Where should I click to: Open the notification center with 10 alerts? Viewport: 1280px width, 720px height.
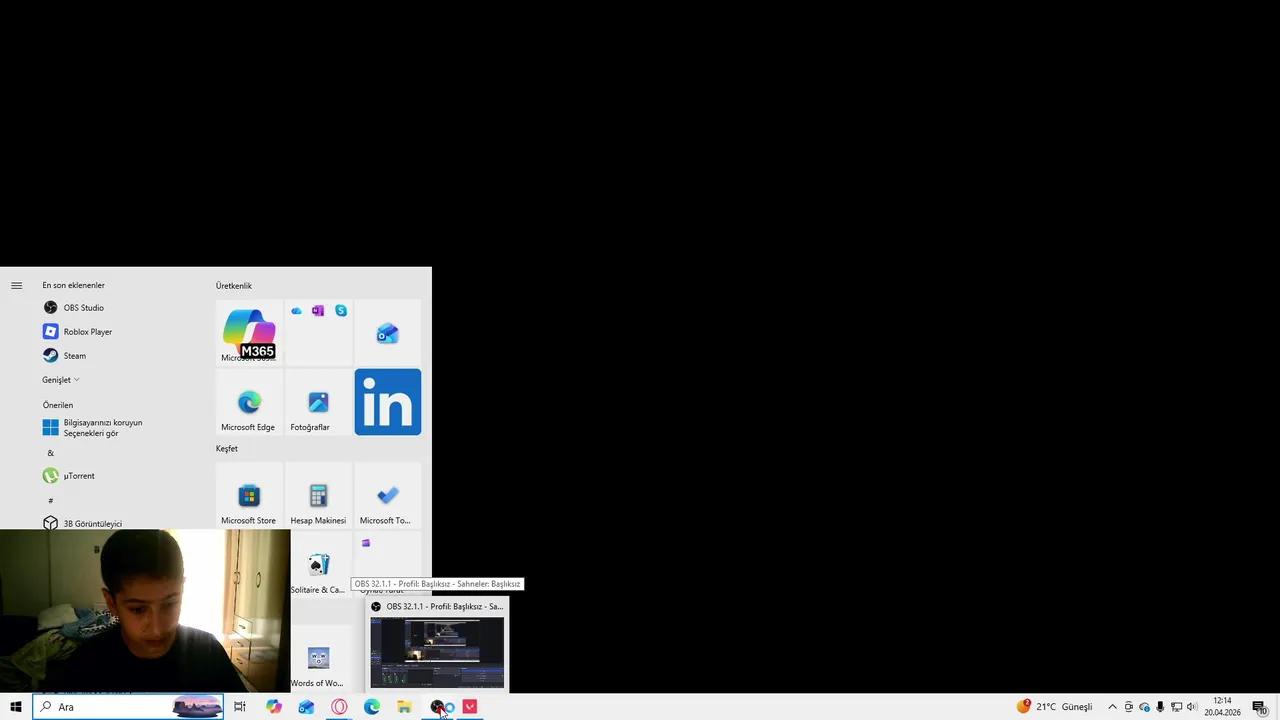1260,707
